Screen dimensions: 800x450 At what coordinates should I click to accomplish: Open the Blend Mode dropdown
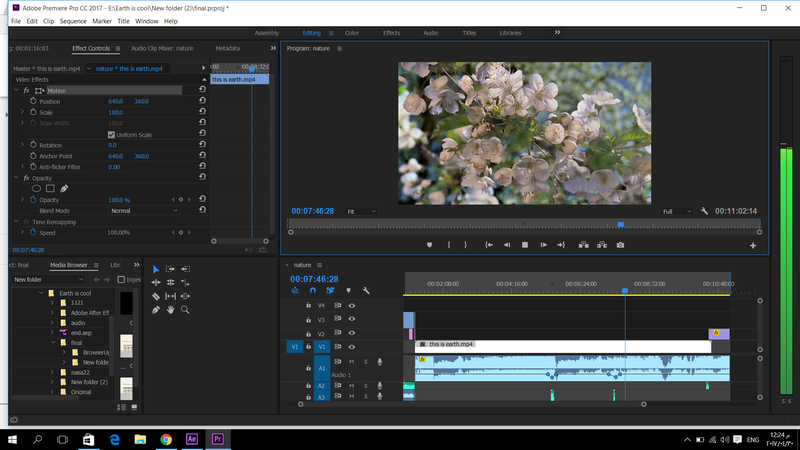coord(144,211)
